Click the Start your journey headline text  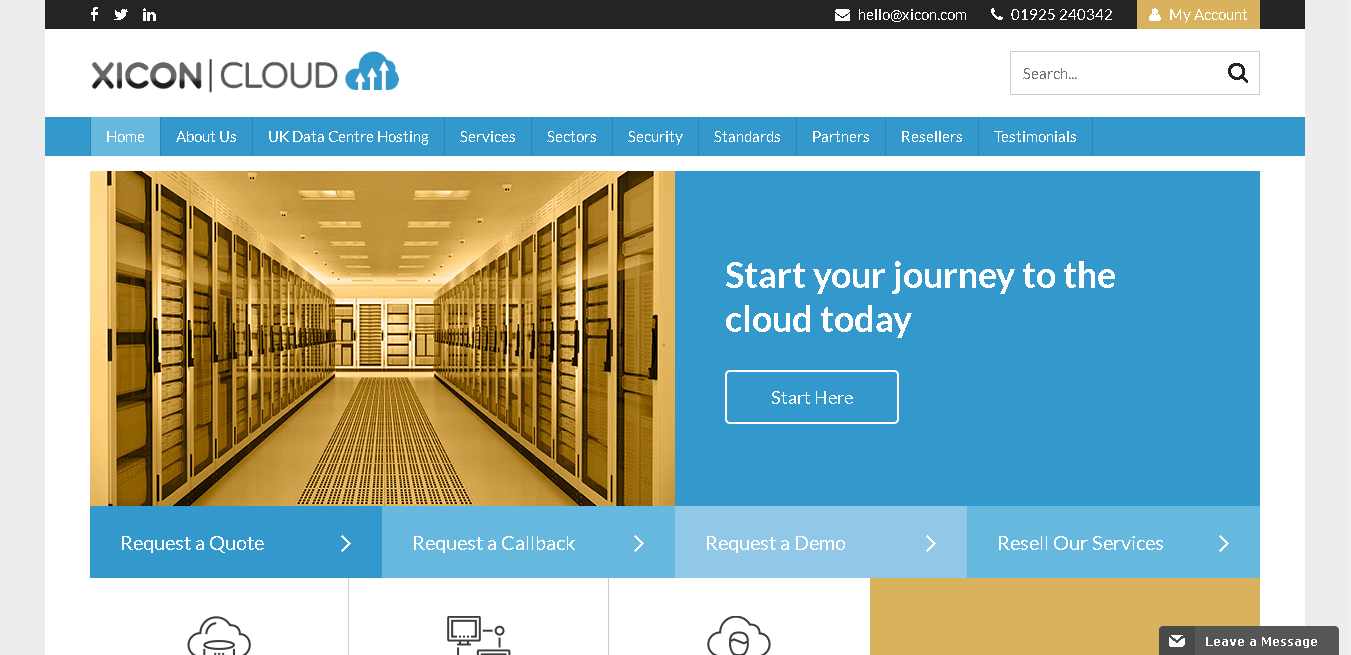(x=920, y=297)
